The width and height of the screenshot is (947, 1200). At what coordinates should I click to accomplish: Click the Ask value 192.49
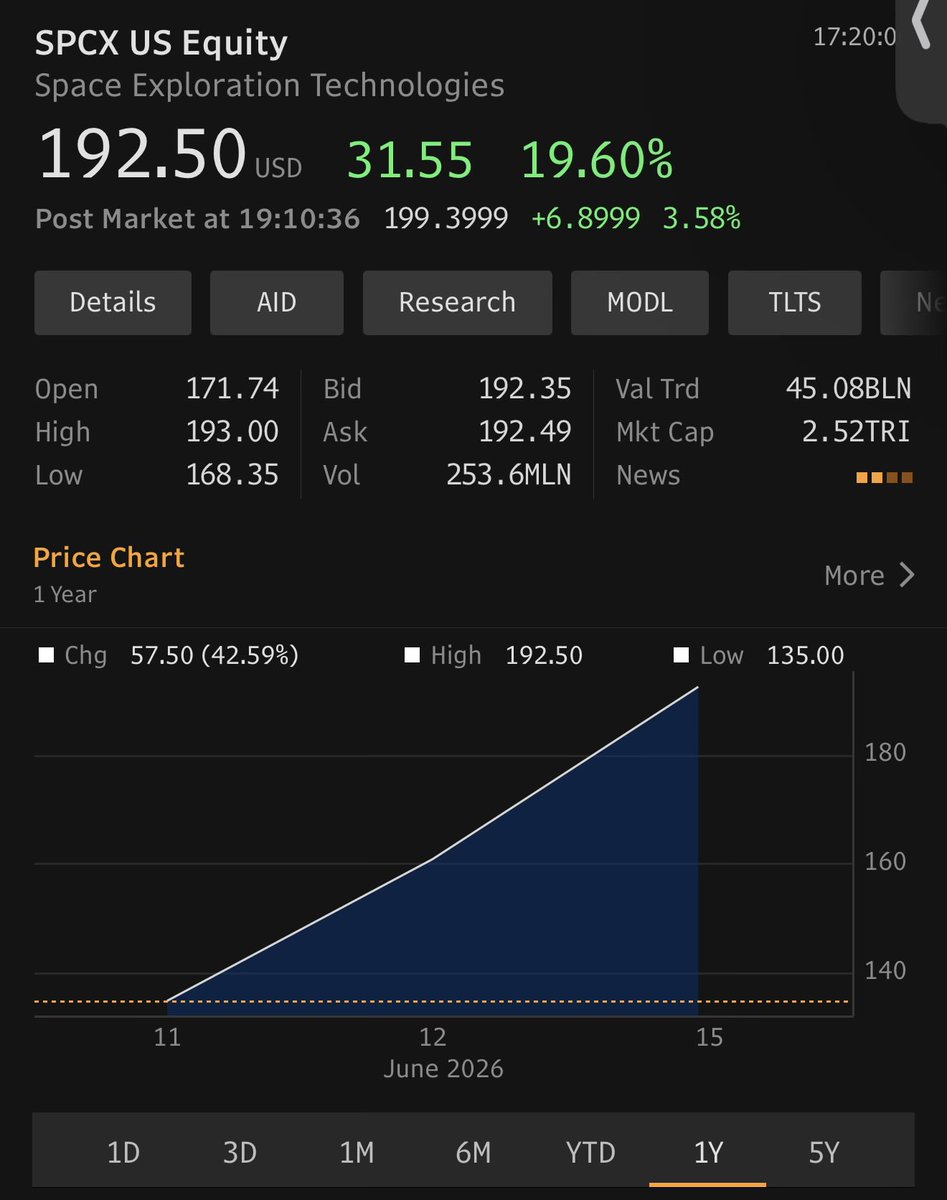coord(525,432)
